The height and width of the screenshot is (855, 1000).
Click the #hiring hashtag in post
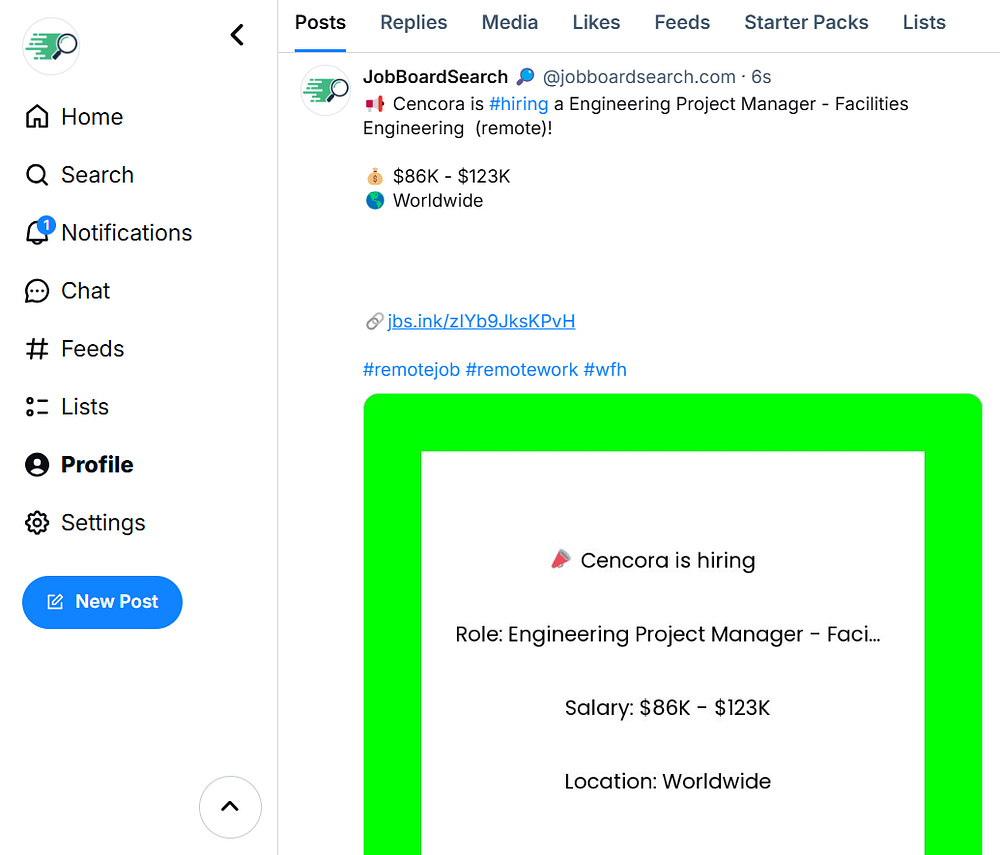[518, 104]
